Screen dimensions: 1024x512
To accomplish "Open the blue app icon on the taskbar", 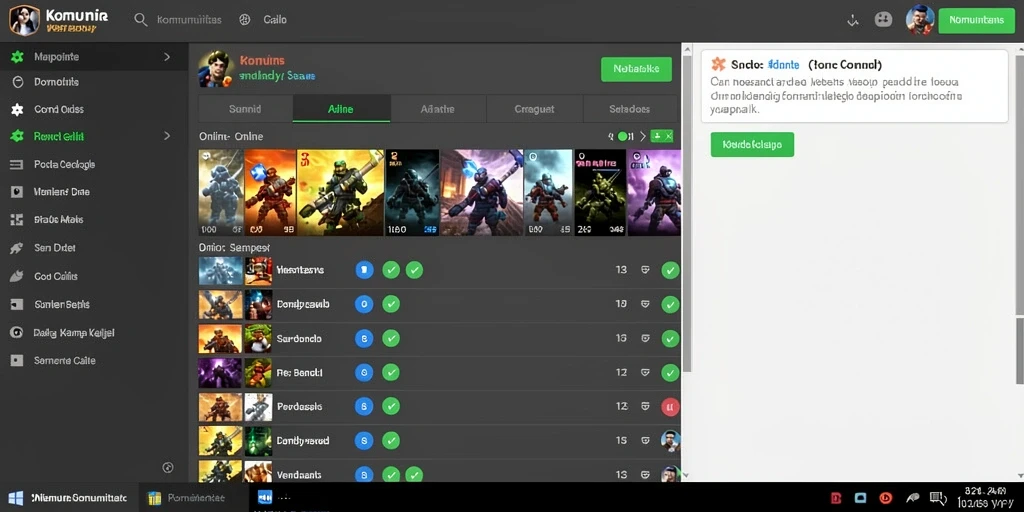I will [264, 498].
